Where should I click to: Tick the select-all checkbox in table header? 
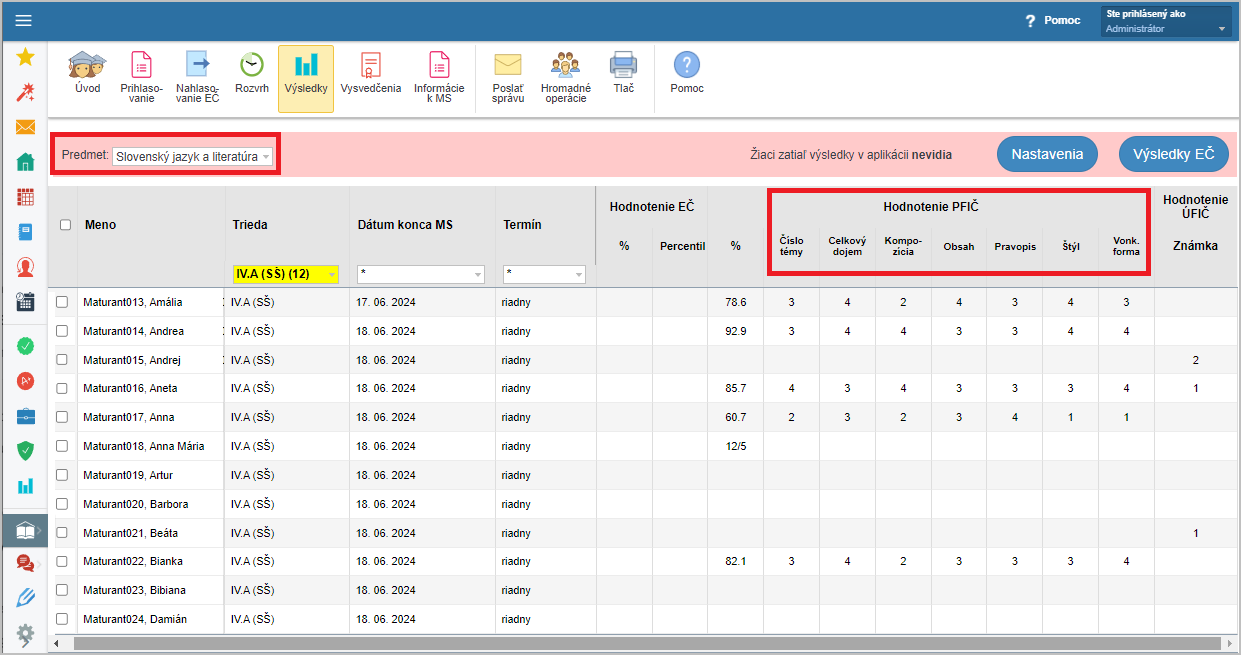[x=66, y=225]
